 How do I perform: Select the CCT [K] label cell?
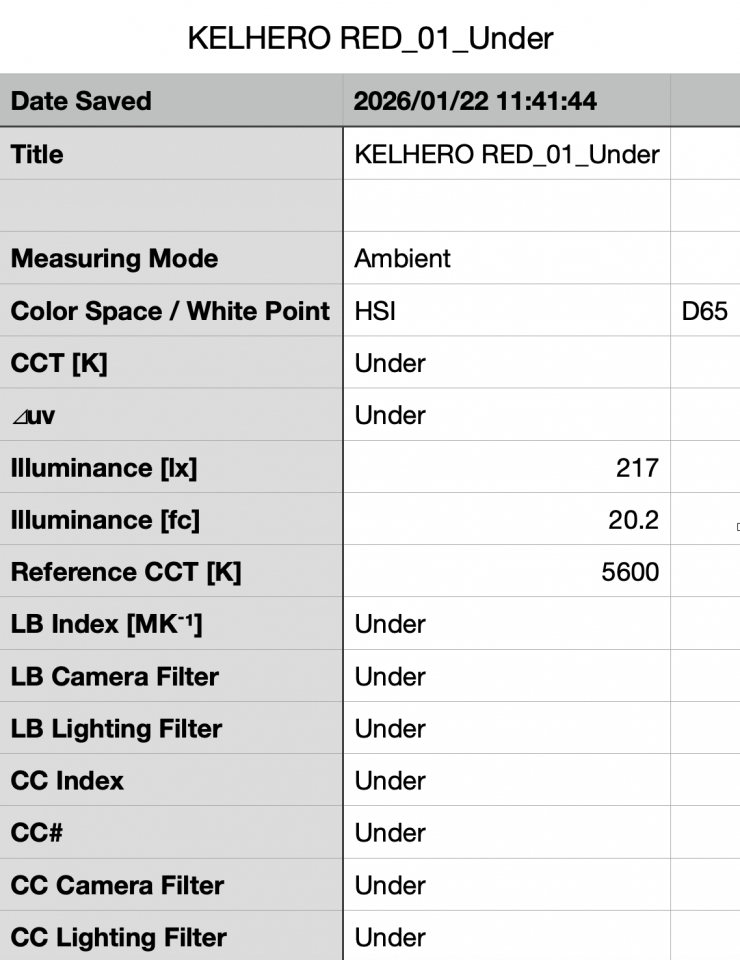point(171,363)
